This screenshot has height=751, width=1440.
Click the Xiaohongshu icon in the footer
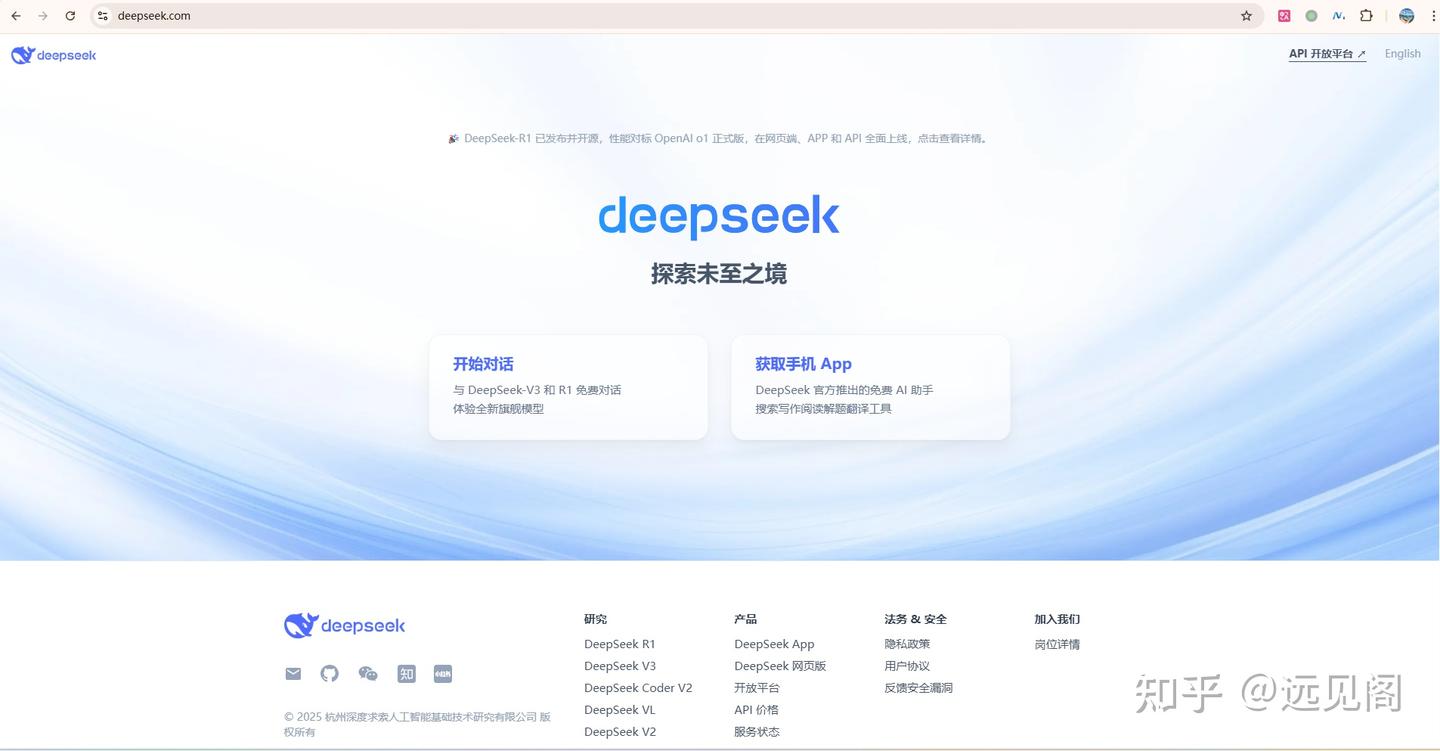click(443, 673)
